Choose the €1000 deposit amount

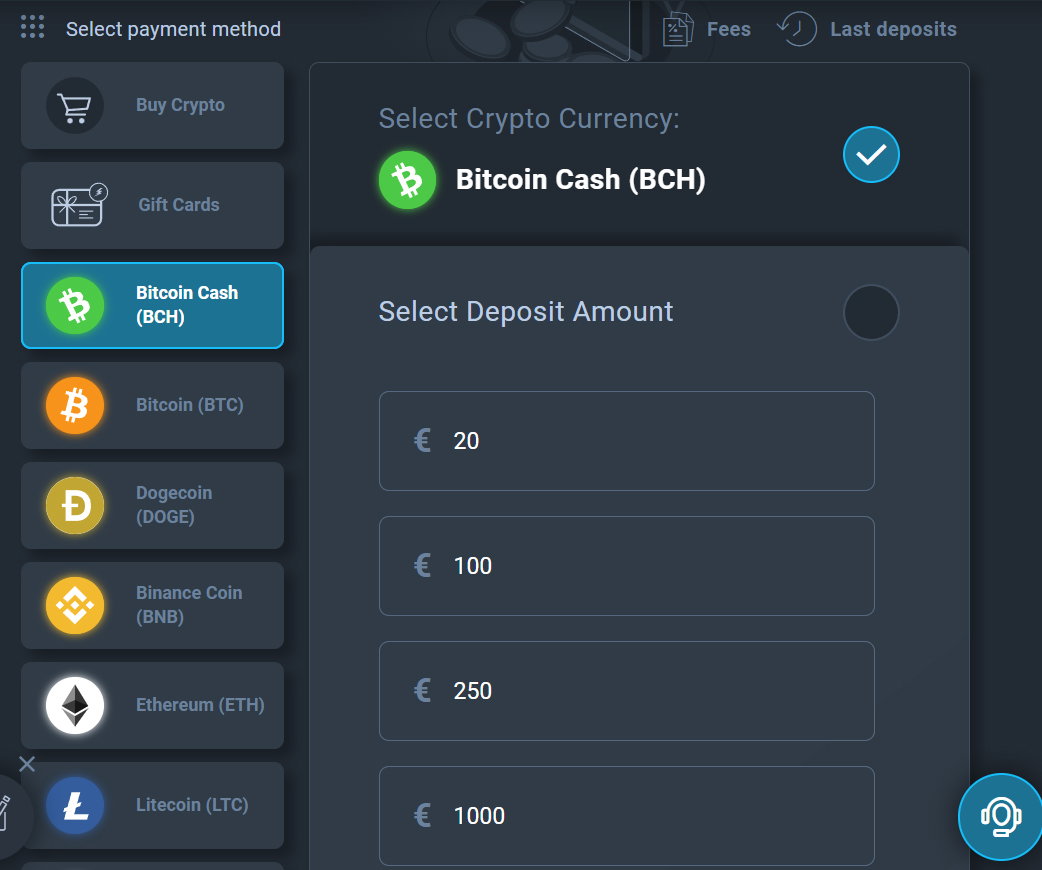(627, 816)
